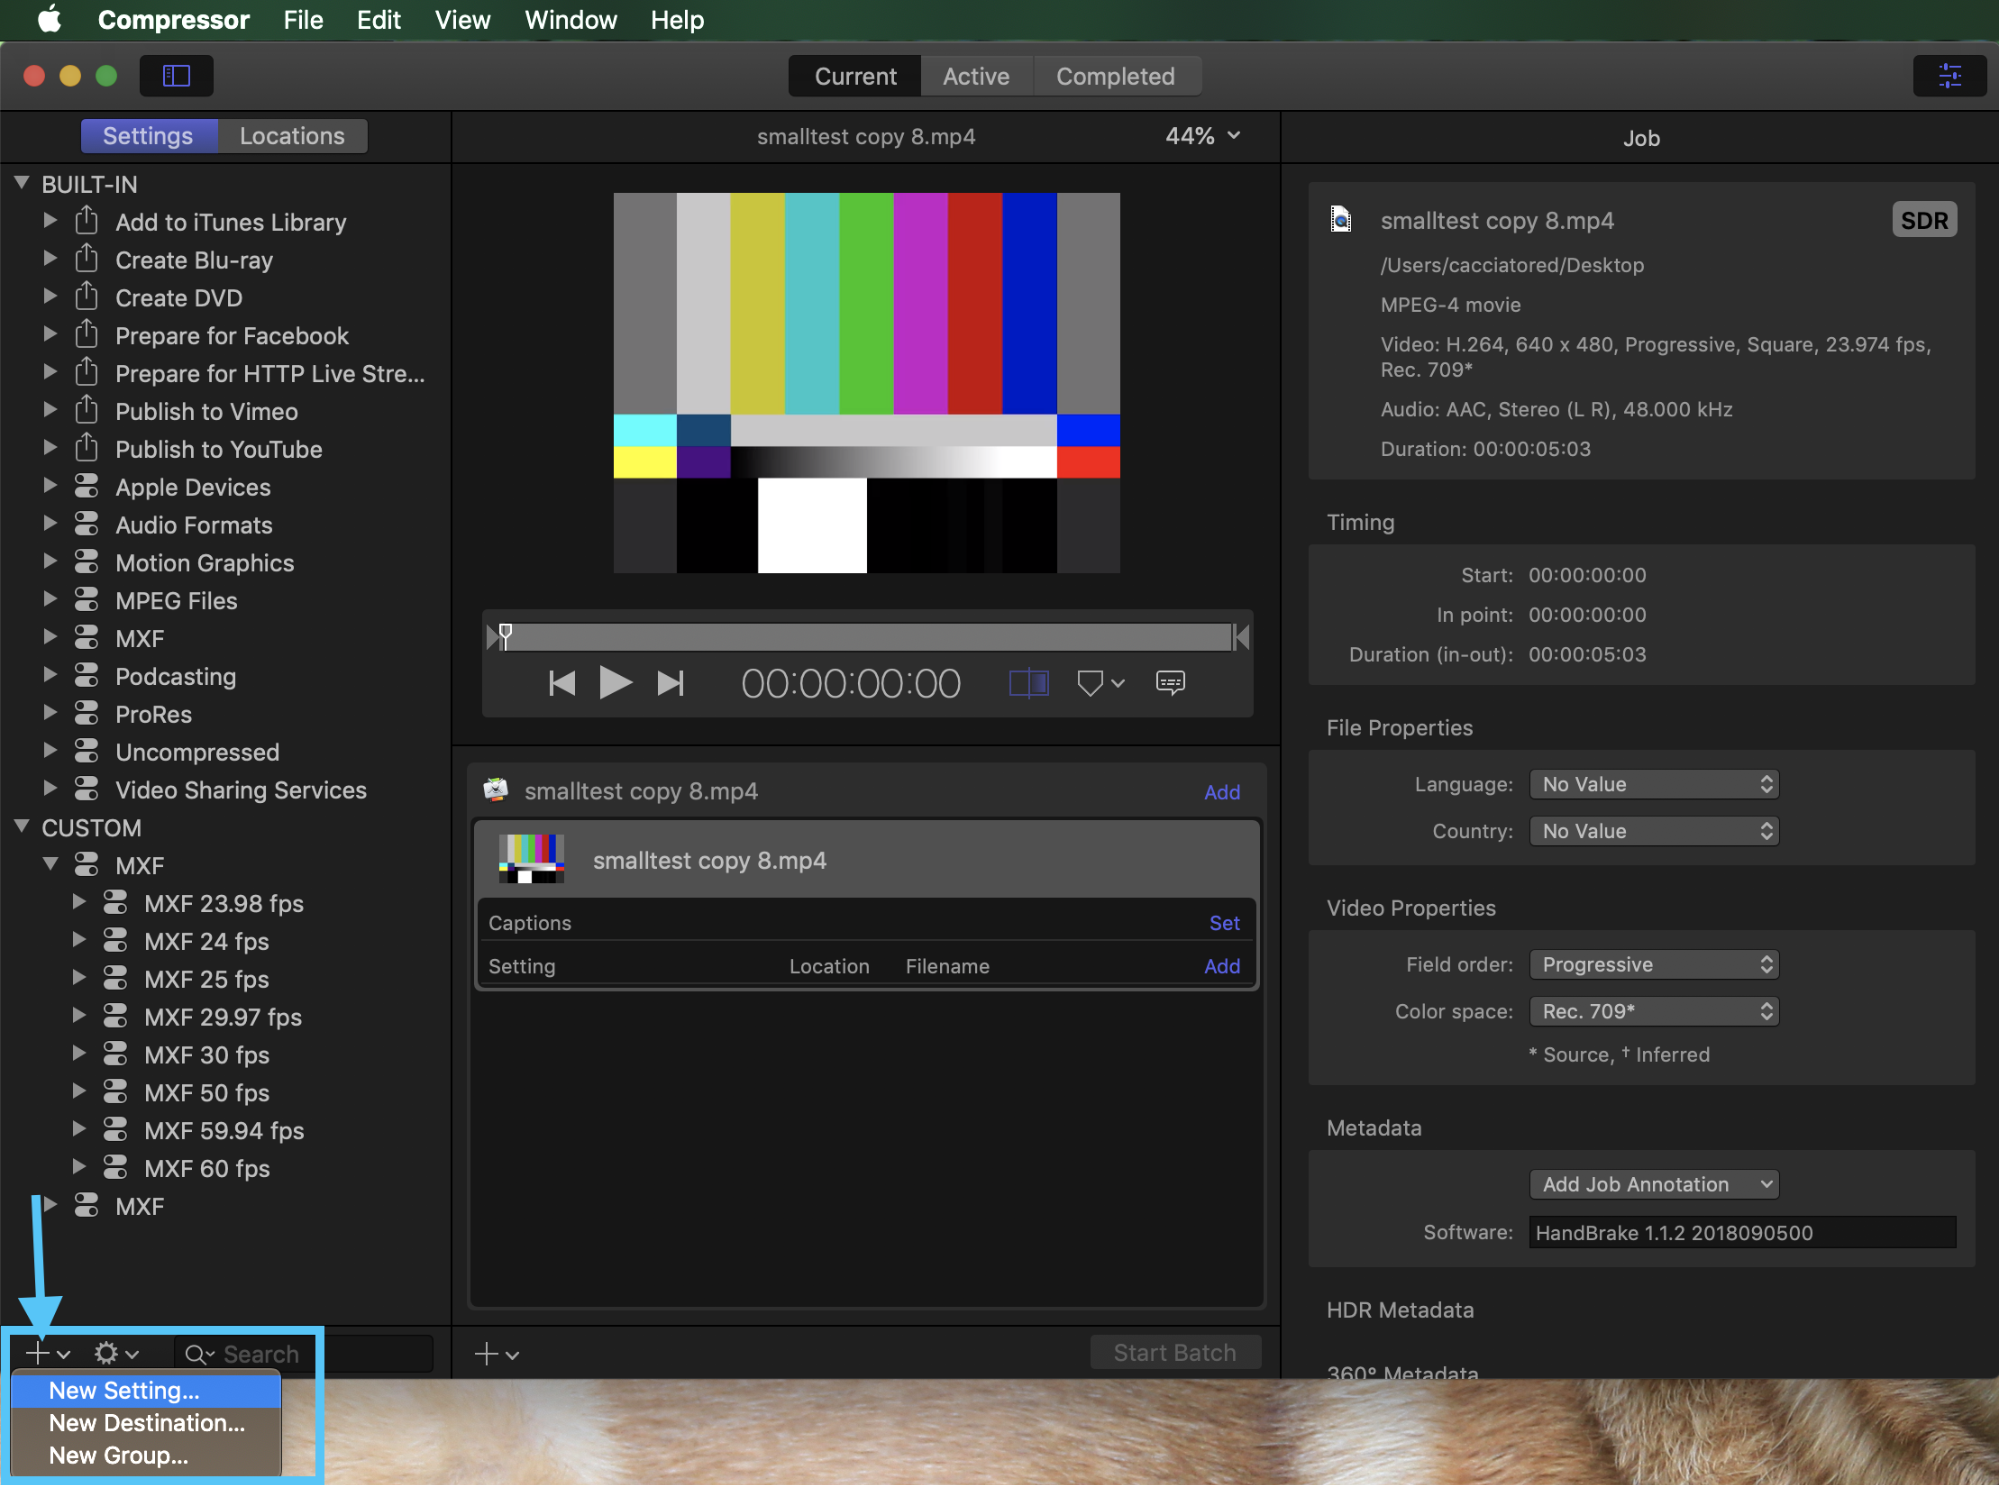The image size is (1999, 1486).
Task: Select the Publish to YouTube setting
Action: [x=218, y=449]
